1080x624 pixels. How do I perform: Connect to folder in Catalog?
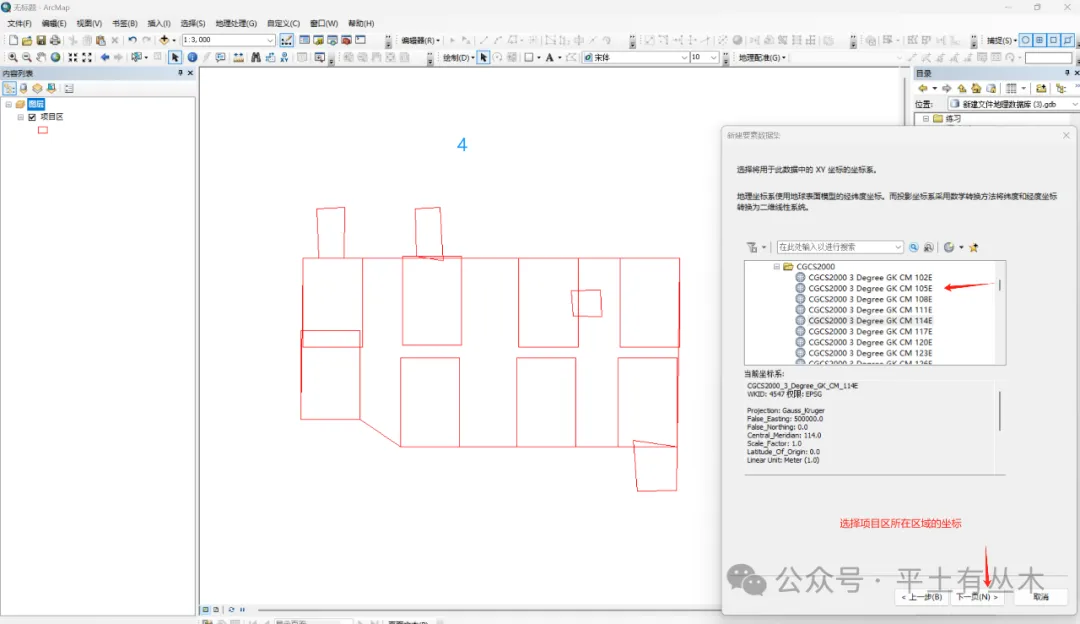(x=1041, y=88)
